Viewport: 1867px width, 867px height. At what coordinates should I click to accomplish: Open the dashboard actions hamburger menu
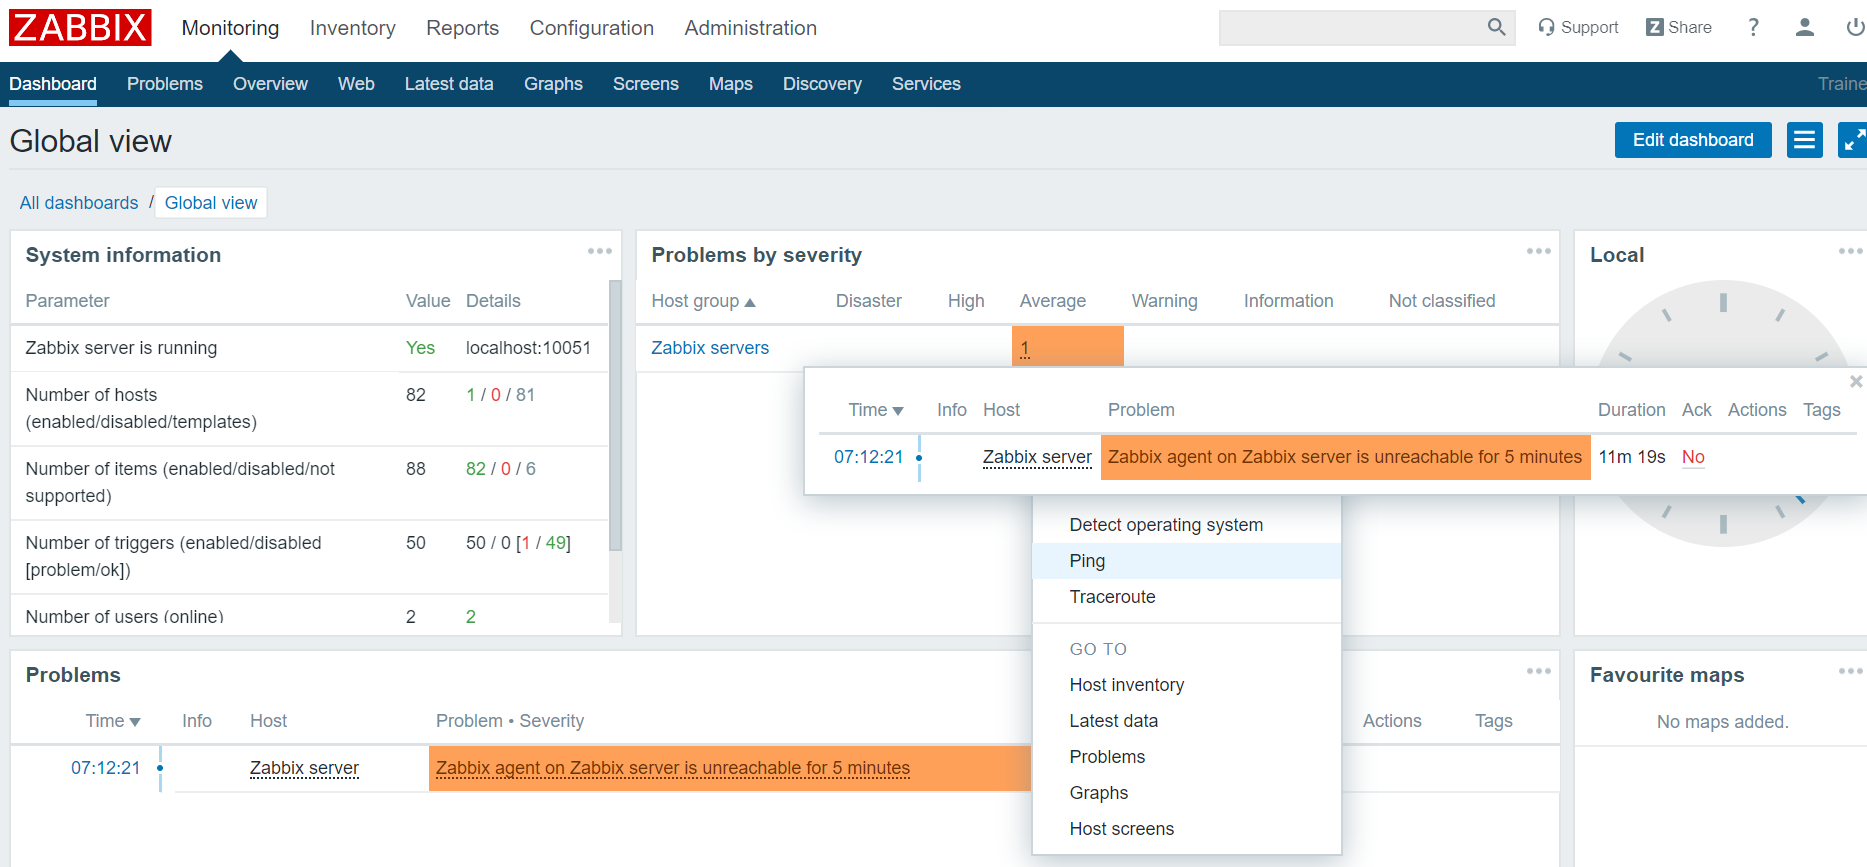(1805, 140)
